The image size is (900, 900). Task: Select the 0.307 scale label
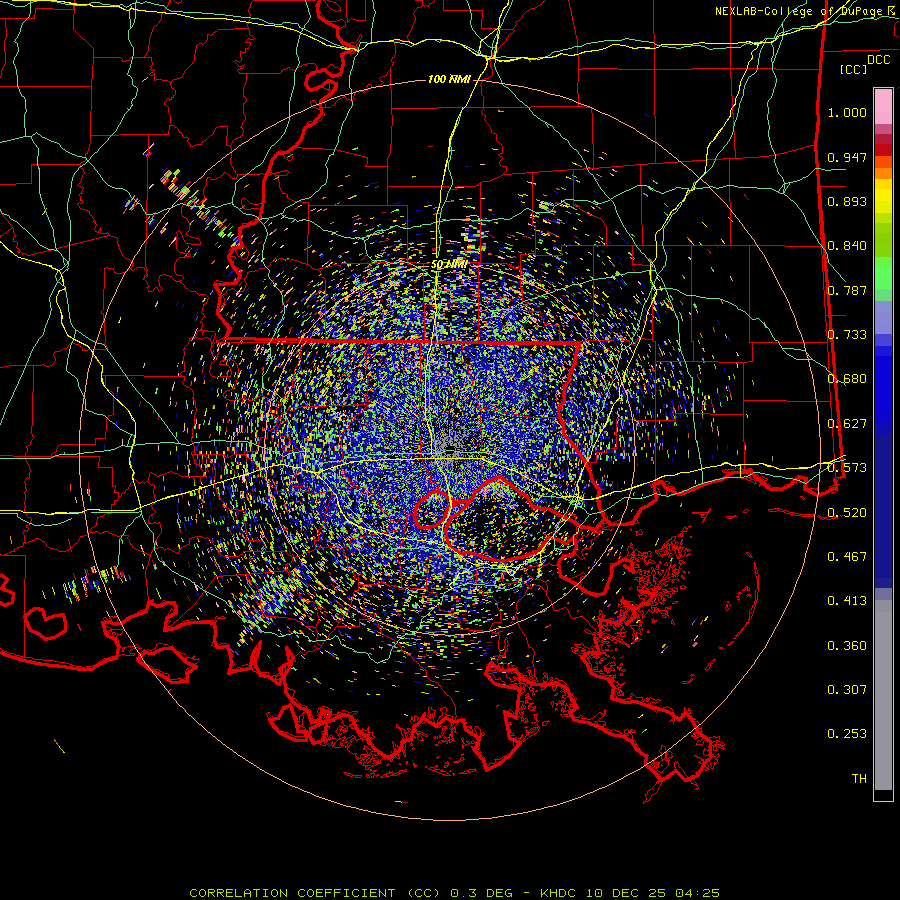[847, 690]
